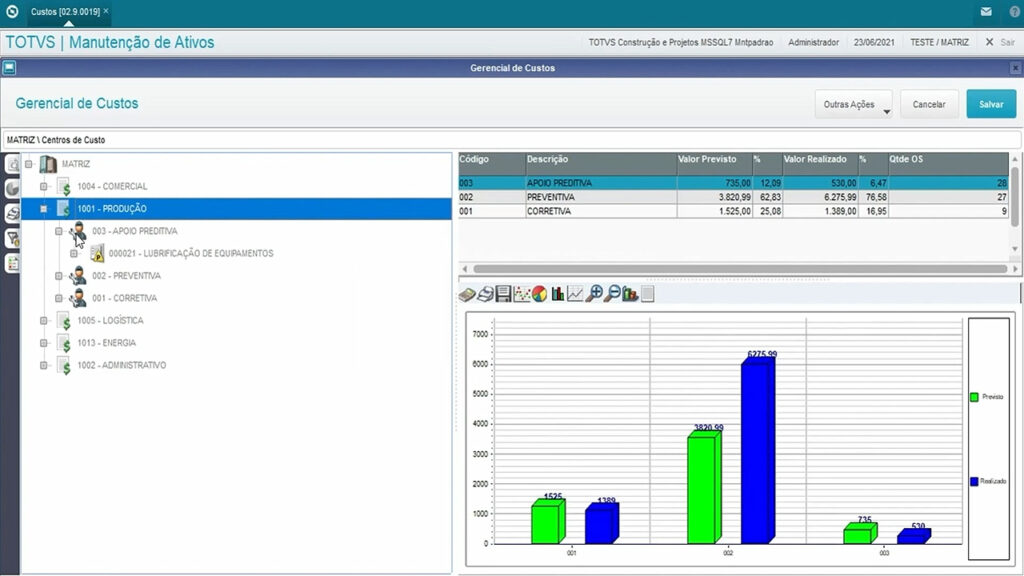Select the PREVENTIVA row in the table
This screenshot has height=576, width=1024.
(733, 197)
